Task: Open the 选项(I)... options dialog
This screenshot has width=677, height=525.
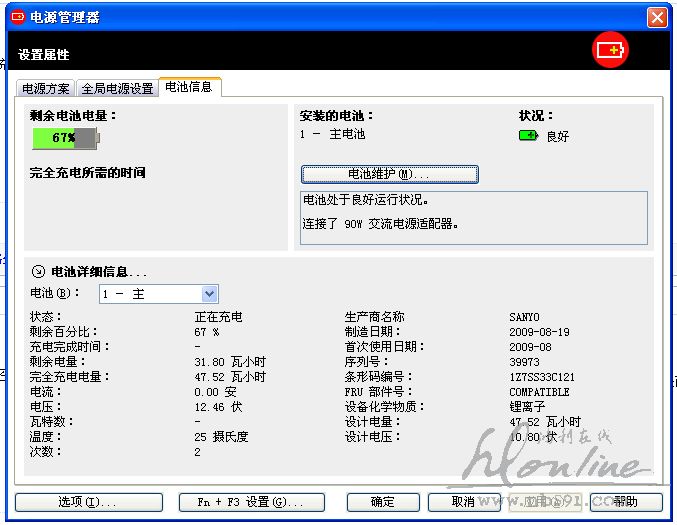Action: [86, 501]
